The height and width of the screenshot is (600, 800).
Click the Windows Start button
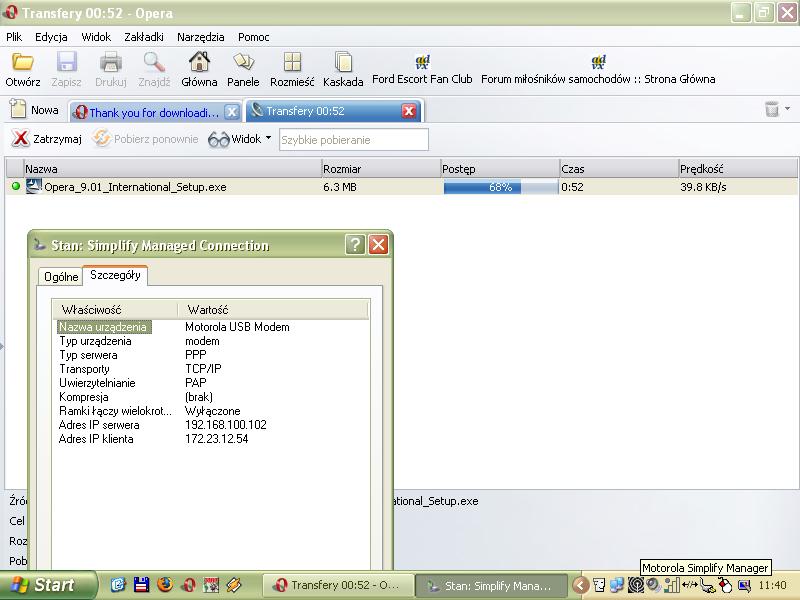point(46,585)
